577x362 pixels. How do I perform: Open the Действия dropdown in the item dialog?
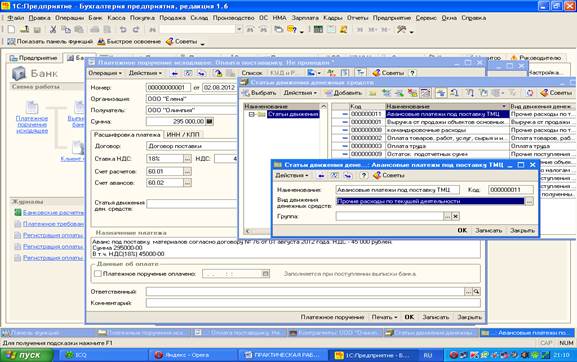click(x=292, y=175)
